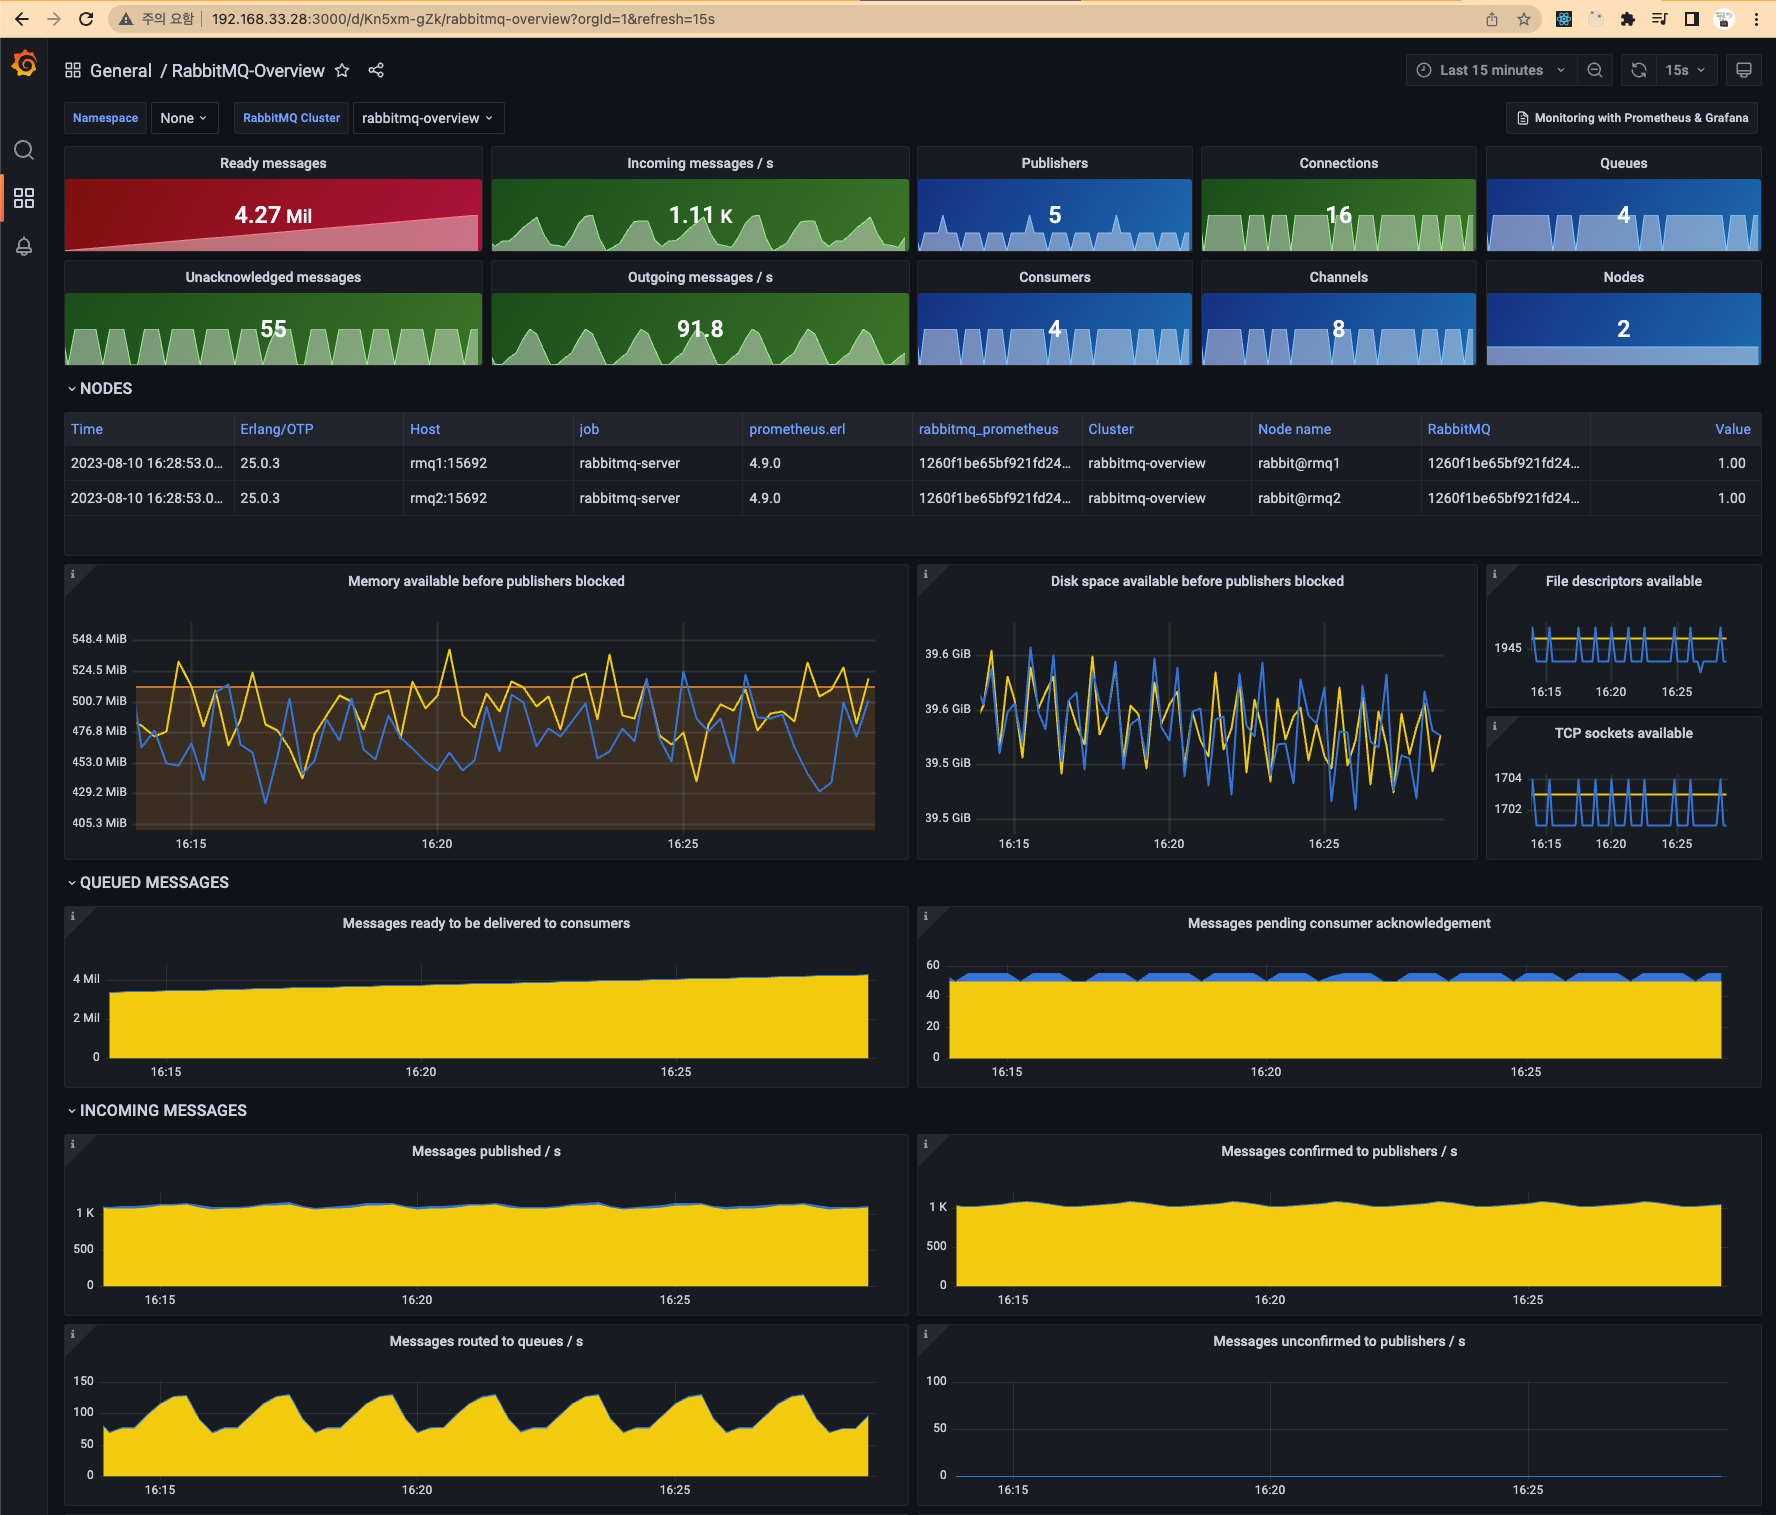Image resolution: width=1776 pixels, height=1515 pixels.
Task: Open Monitoring with Prometheus & Grafana link
Action: [1632, 118]
